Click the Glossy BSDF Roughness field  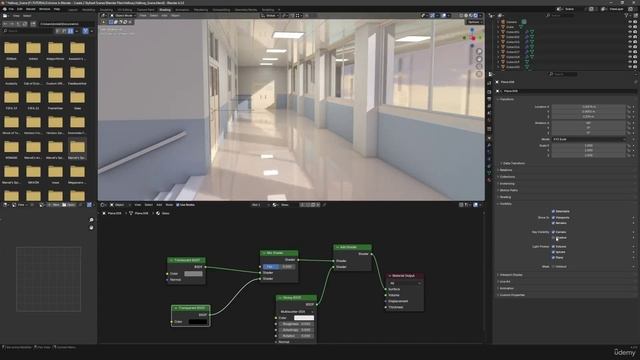(296, 324)
